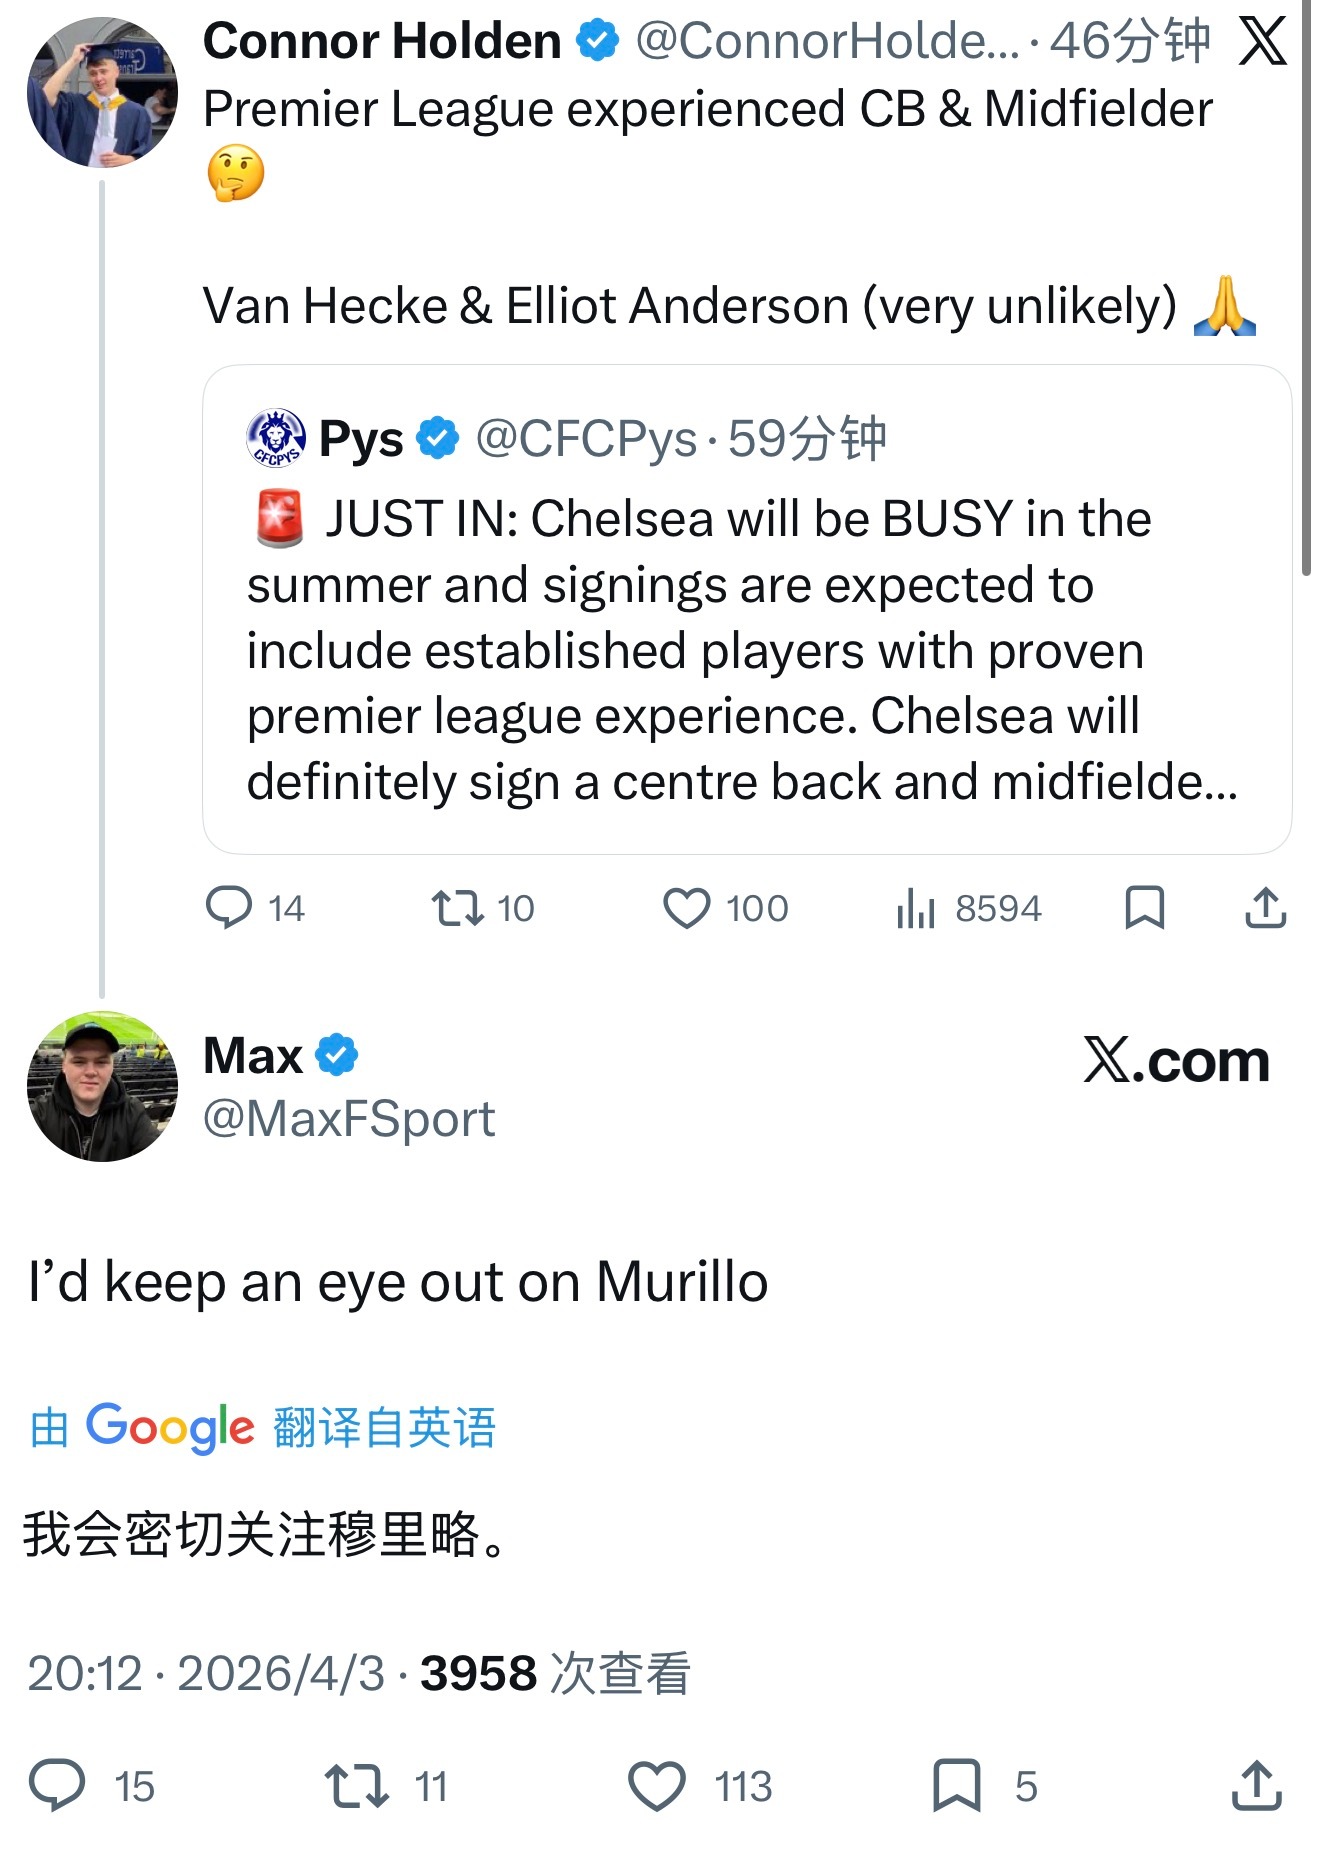This screenshot has height=1855, width=1320.
Task: Open quoted Pys tweet card
Action: [746, 650]
